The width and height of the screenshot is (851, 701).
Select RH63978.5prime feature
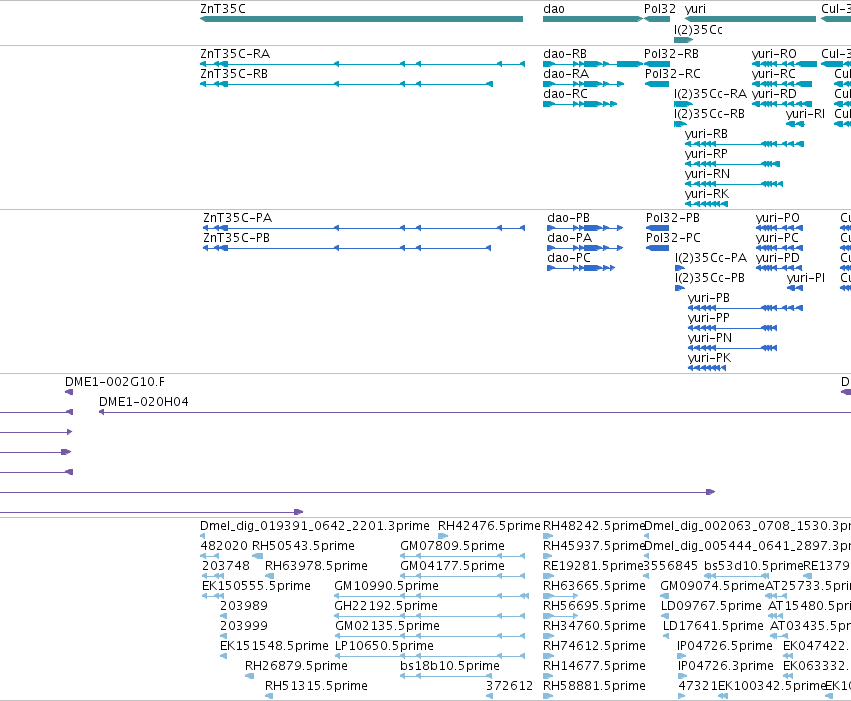269,577
